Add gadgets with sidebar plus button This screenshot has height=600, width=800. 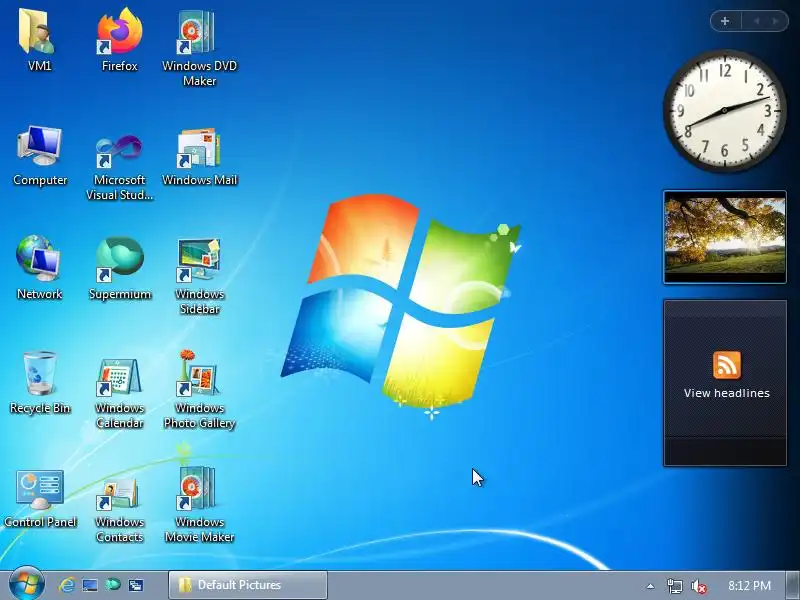tap(725, 21)
